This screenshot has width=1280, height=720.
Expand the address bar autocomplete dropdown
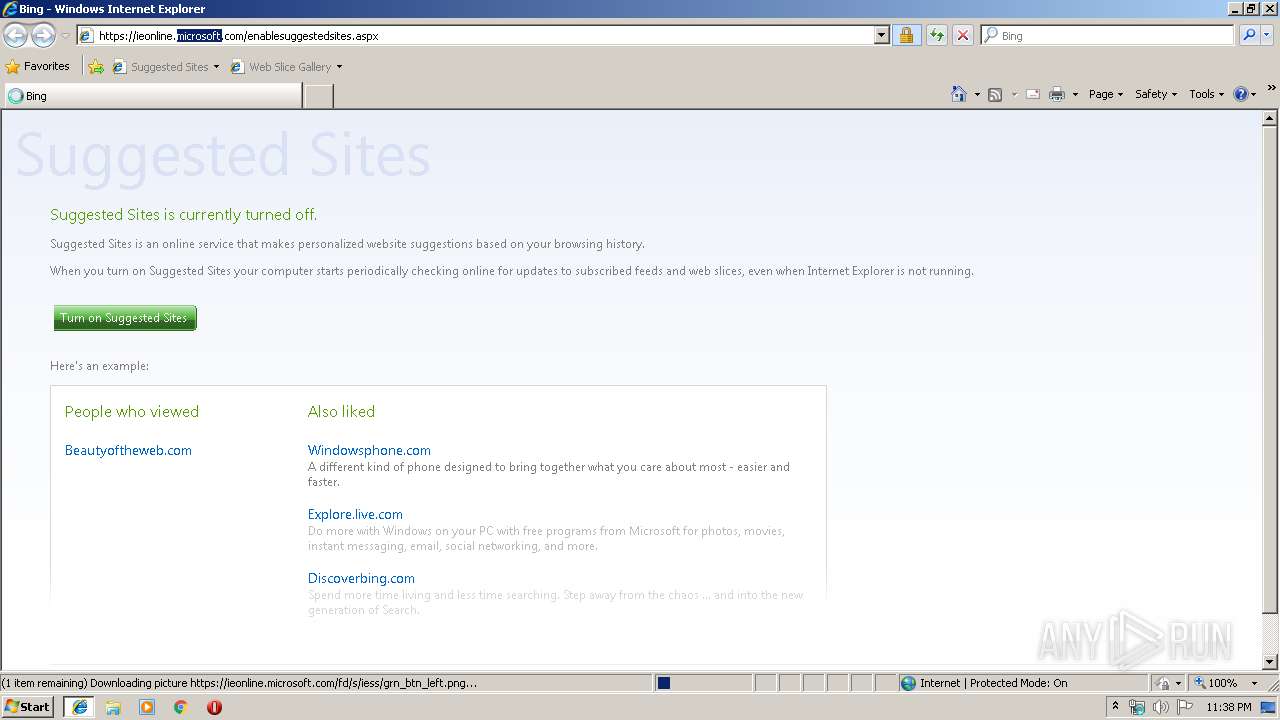tap(882, 36)
